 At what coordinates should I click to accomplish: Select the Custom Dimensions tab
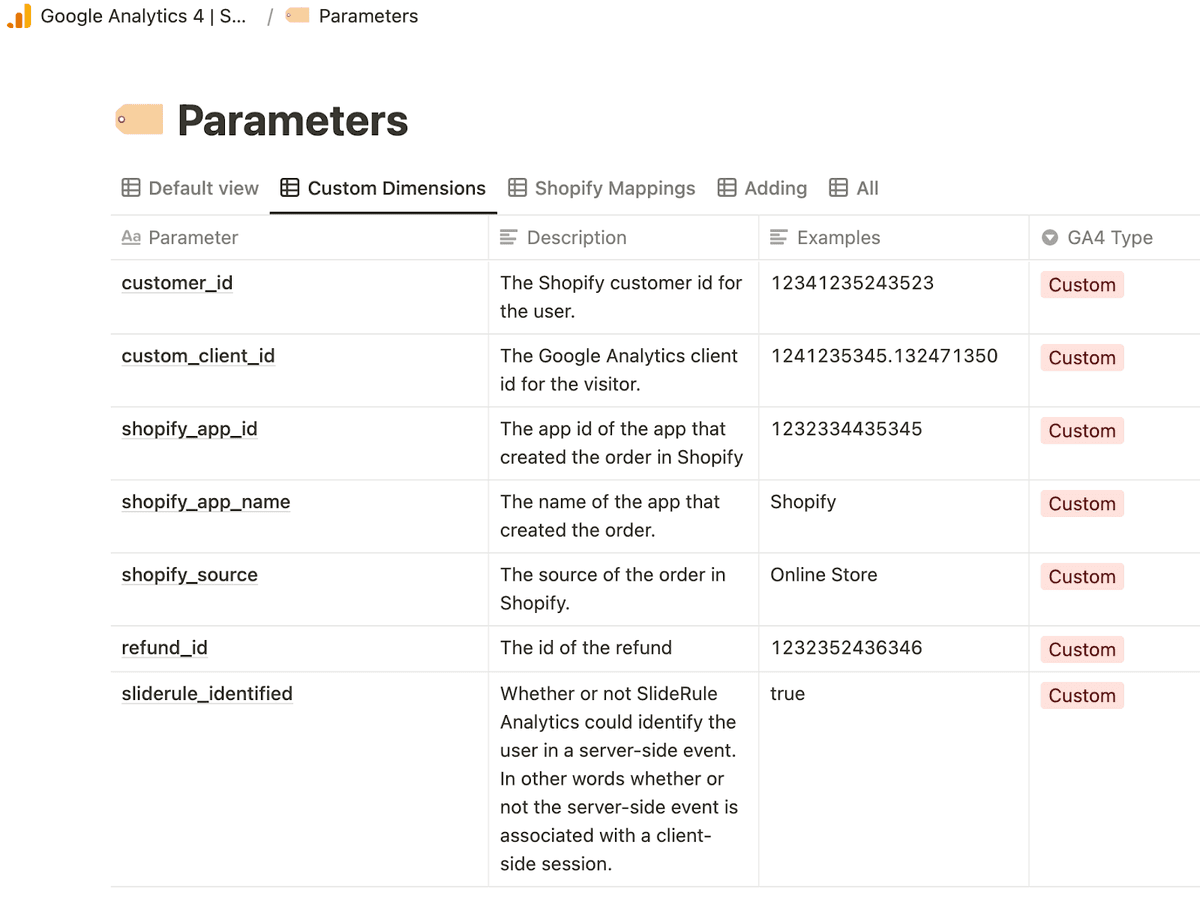(383, 188)
